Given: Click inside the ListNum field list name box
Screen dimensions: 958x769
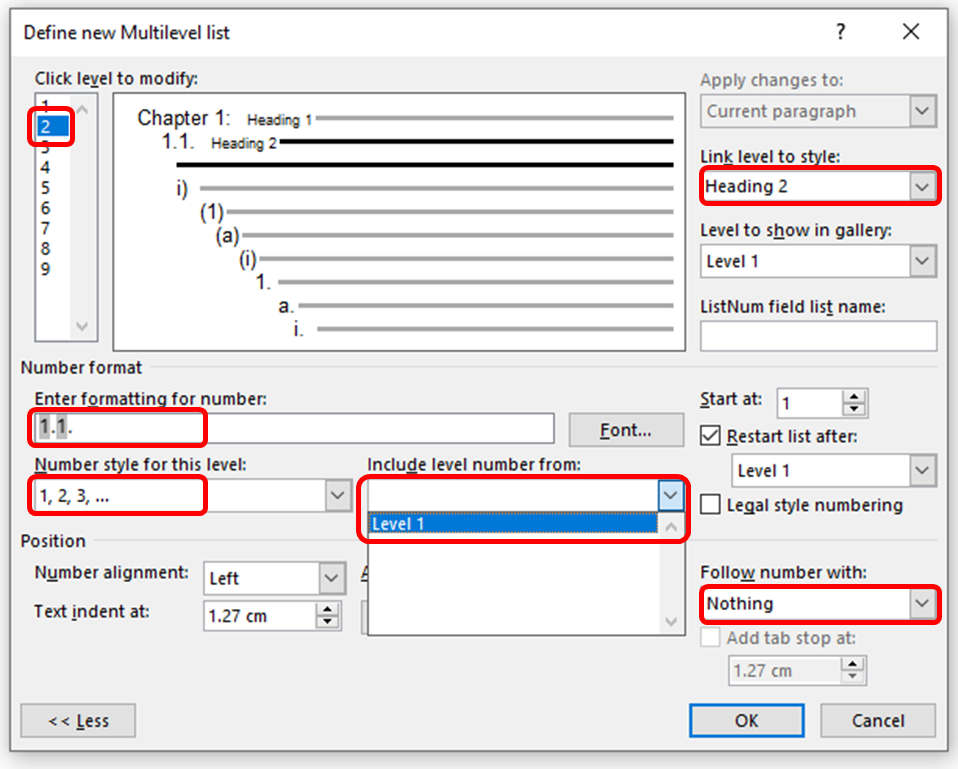Looking at the screenshot, I should [818, 335].
